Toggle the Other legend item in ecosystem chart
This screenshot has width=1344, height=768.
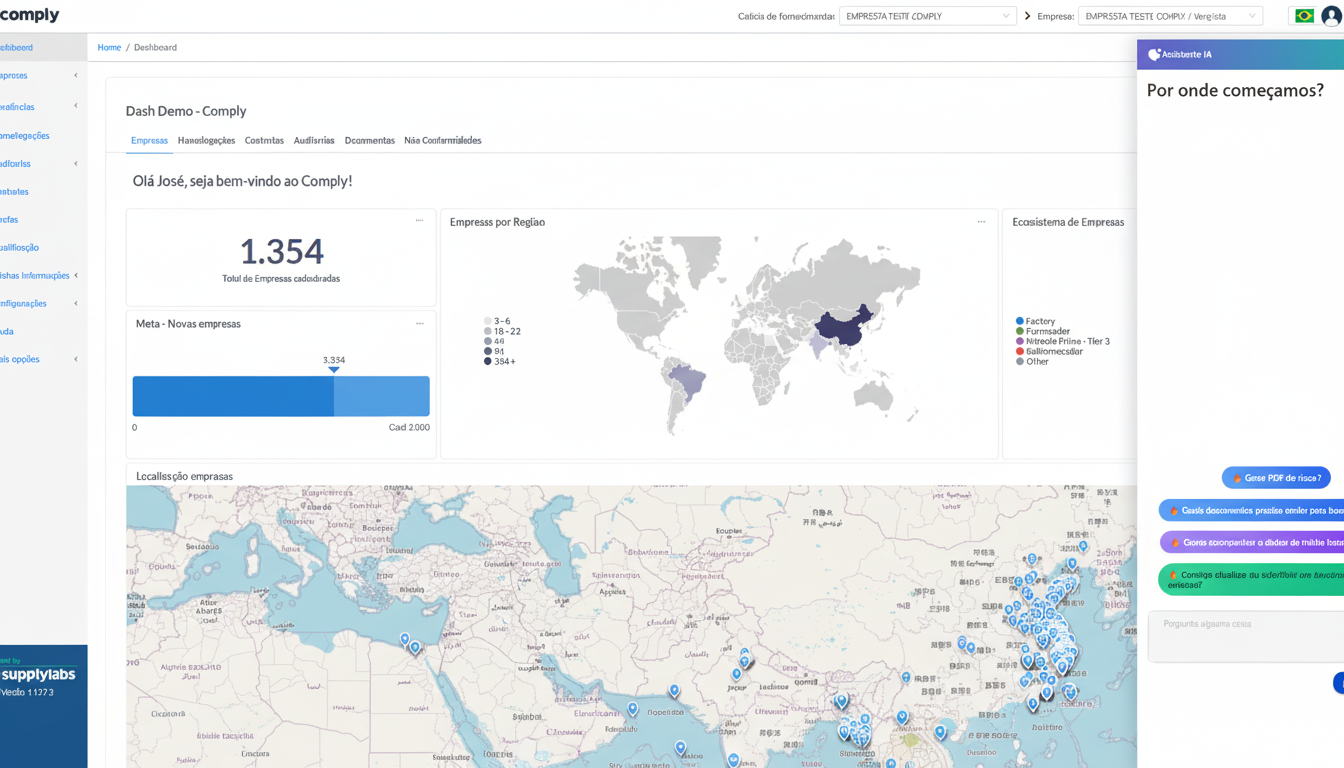pos(1032,362)
